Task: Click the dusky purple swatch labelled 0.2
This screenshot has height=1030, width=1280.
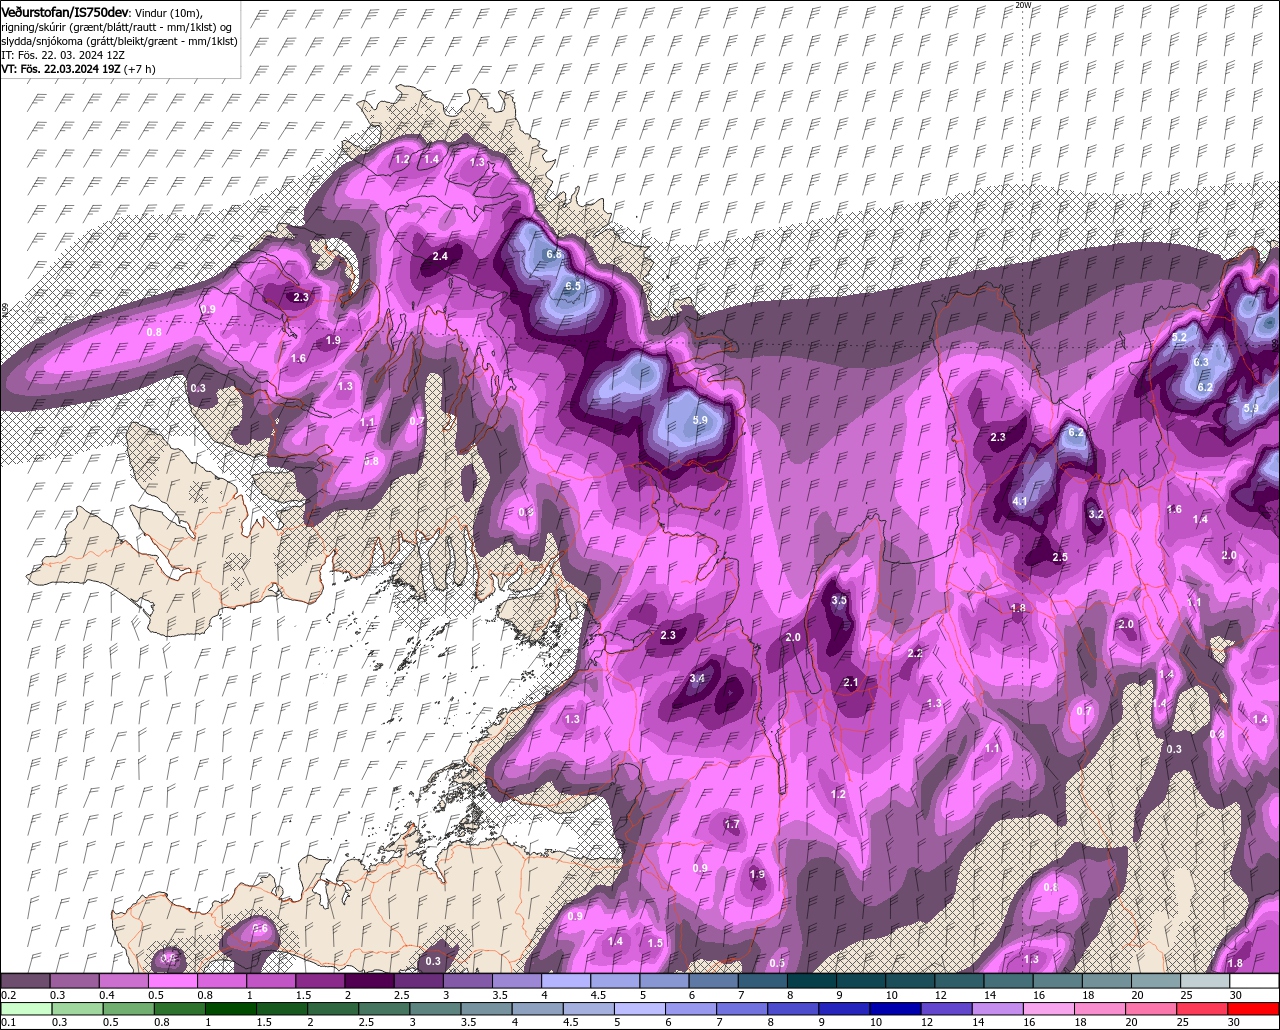Action: pyautogui.click(x=25, y=981)
